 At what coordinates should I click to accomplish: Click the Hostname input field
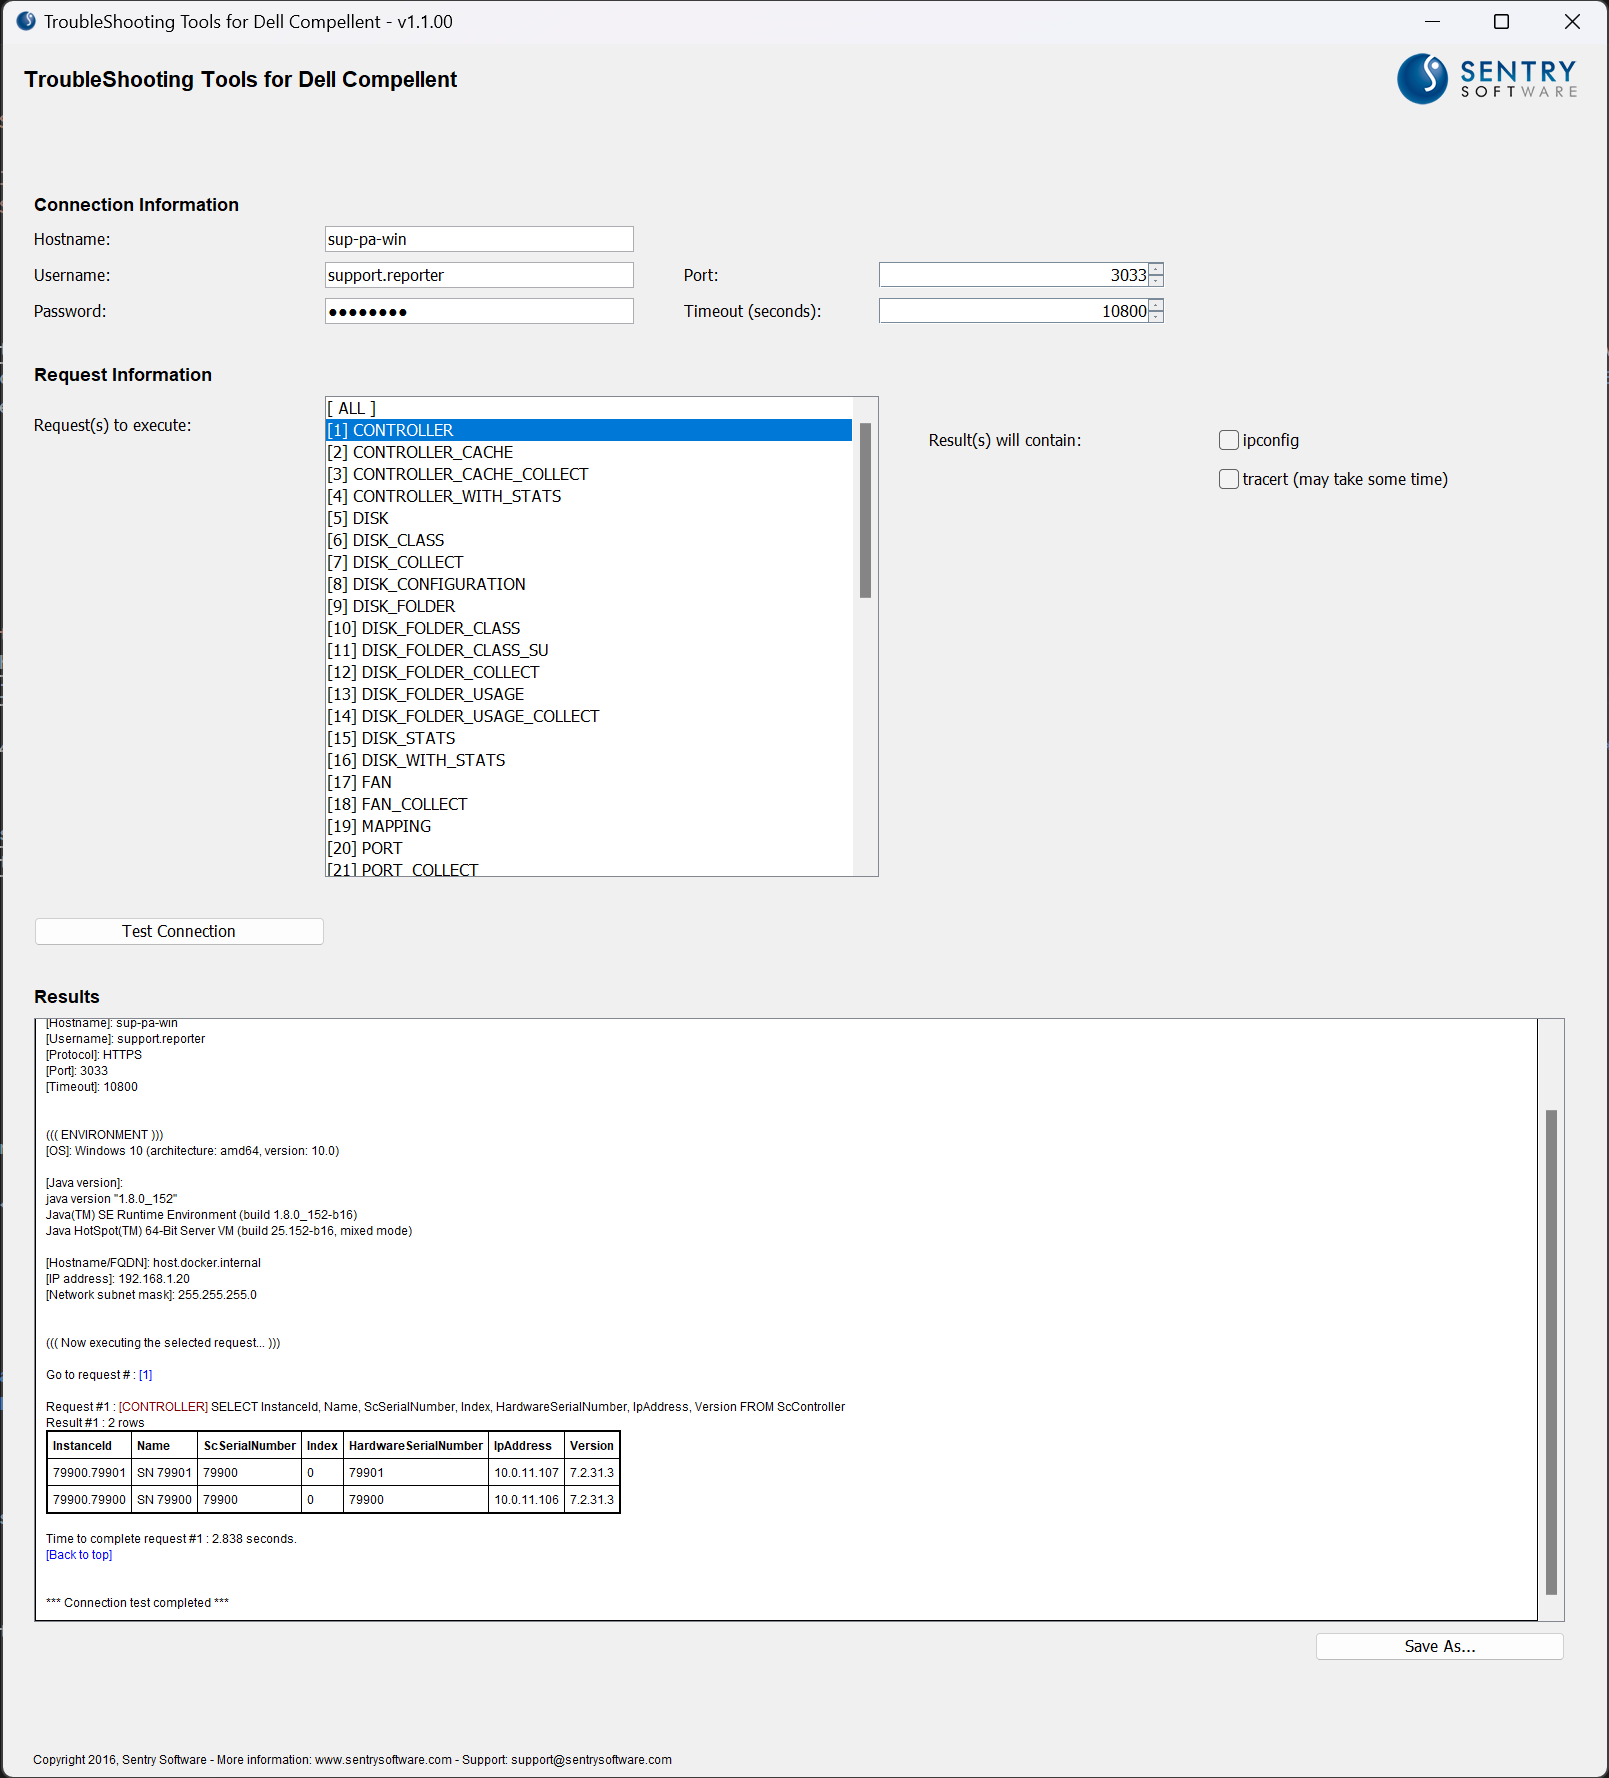(x=478, y=238)
